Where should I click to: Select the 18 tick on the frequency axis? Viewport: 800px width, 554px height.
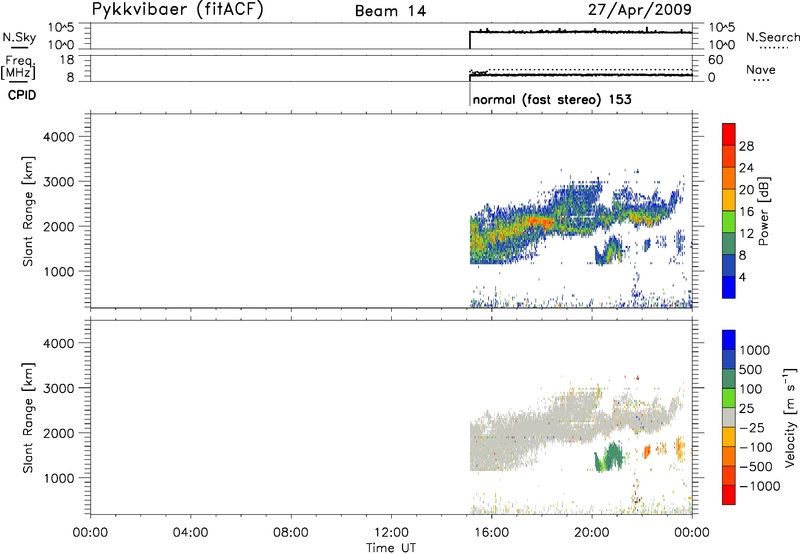click(66, 60)
